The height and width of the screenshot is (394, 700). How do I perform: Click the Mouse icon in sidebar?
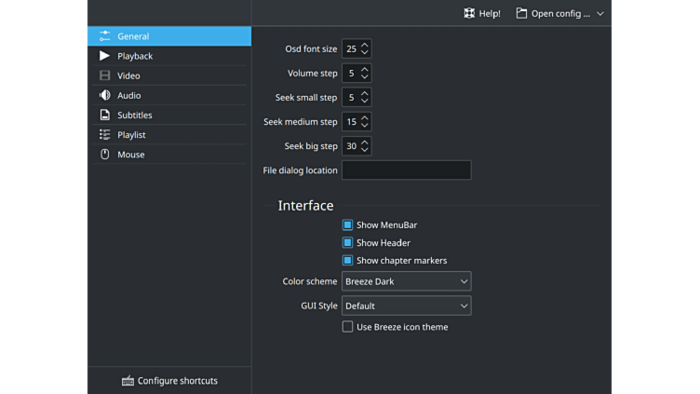[104, 154]
